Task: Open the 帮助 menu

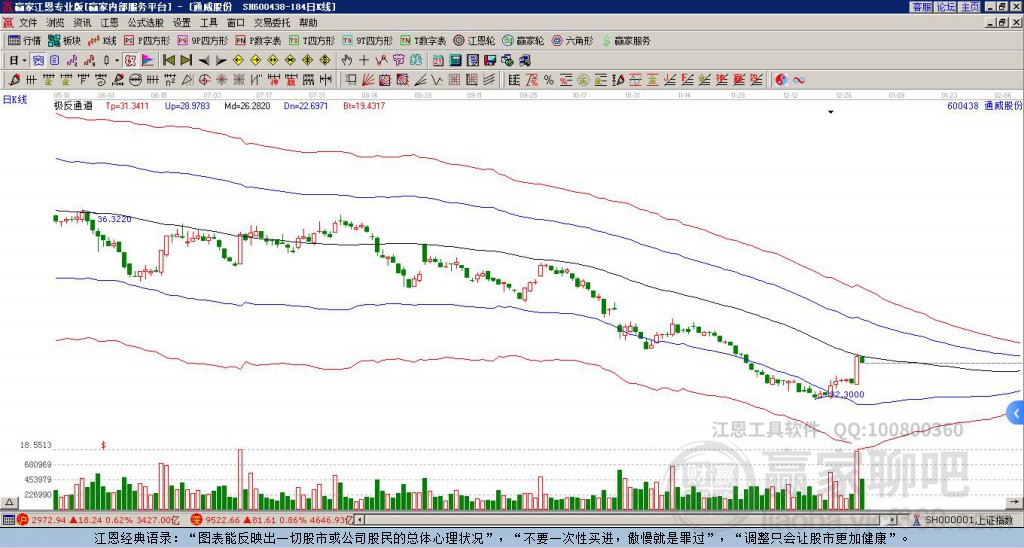Action: (x=308, y=23)
